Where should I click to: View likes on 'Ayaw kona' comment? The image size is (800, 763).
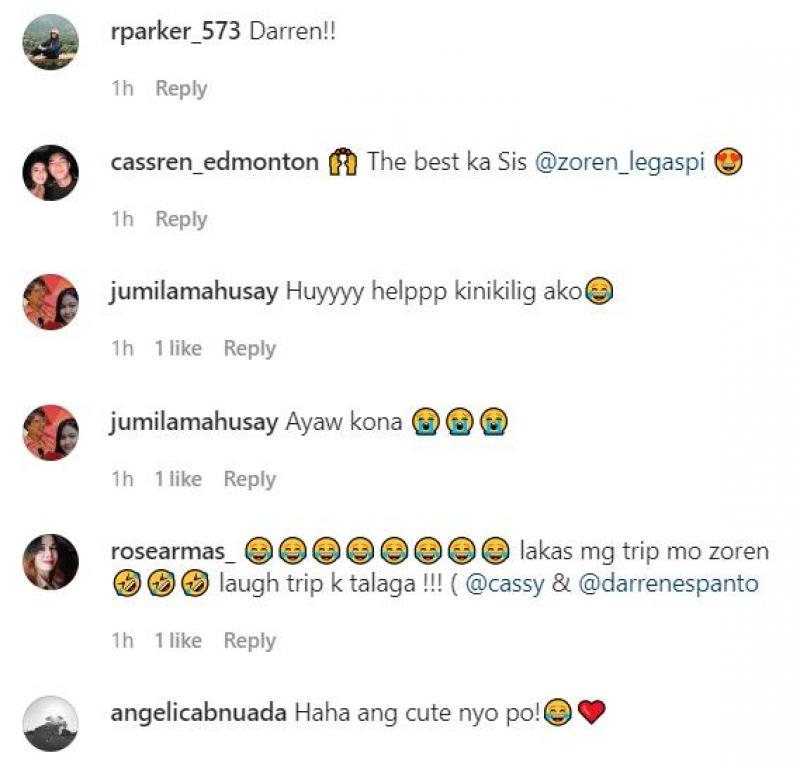[179, 479]
